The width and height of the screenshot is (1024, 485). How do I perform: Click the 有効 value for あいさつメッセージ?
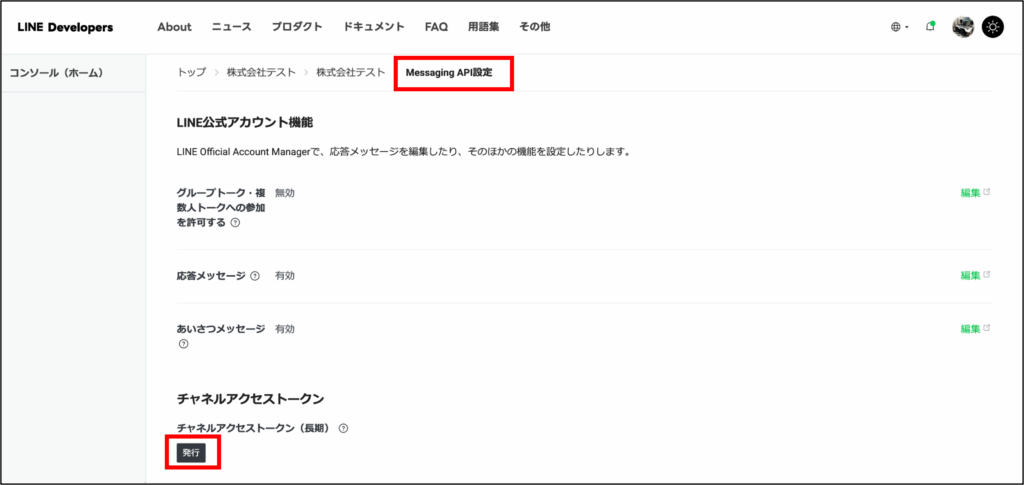[x=285, y=328]
